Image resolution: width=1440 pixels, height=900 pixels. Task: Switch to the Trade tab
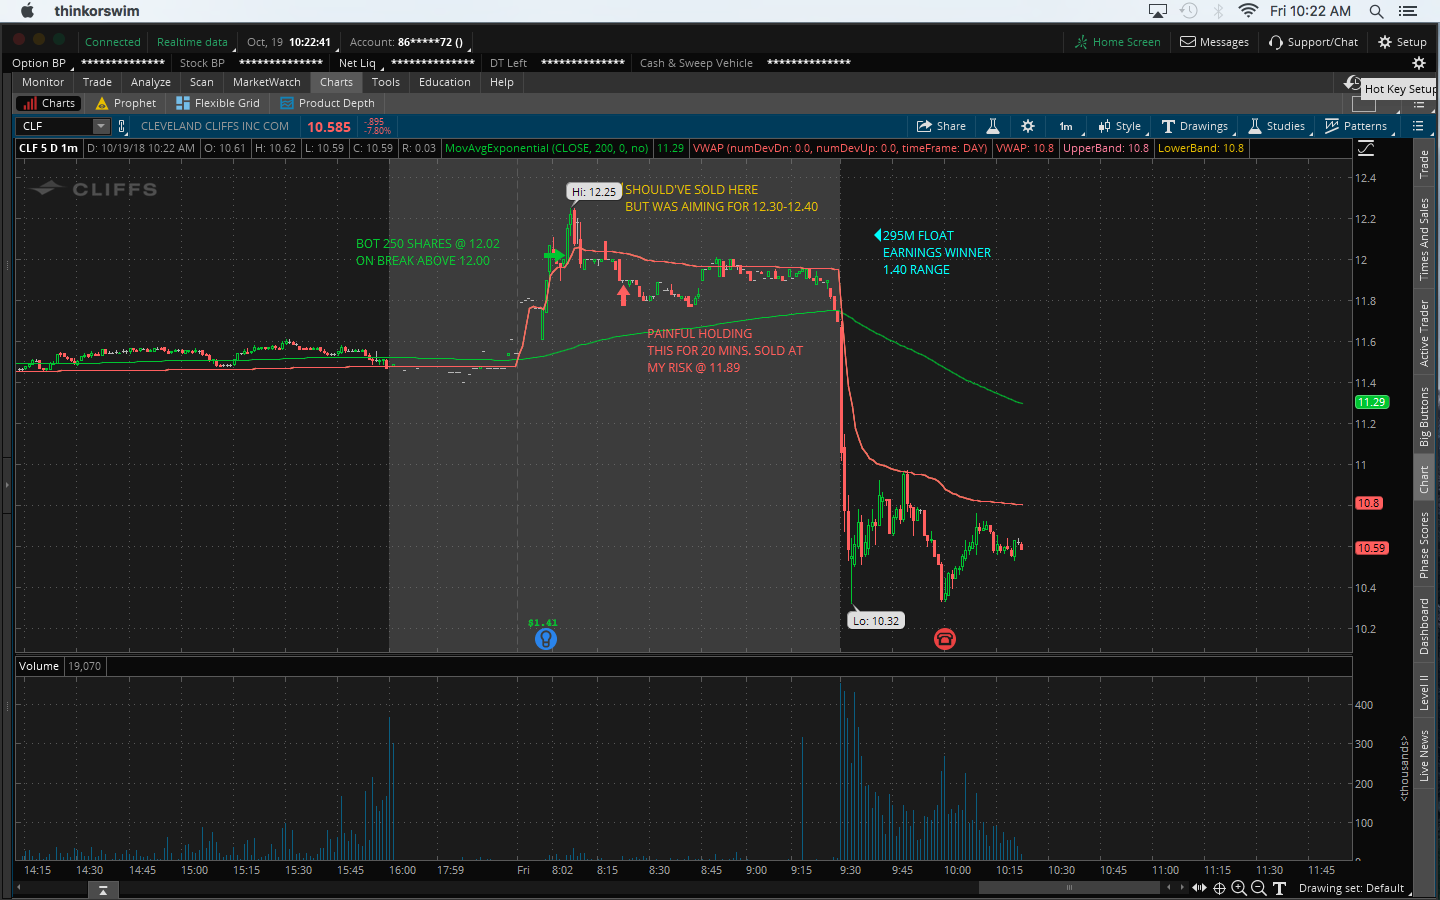(97, 82)
